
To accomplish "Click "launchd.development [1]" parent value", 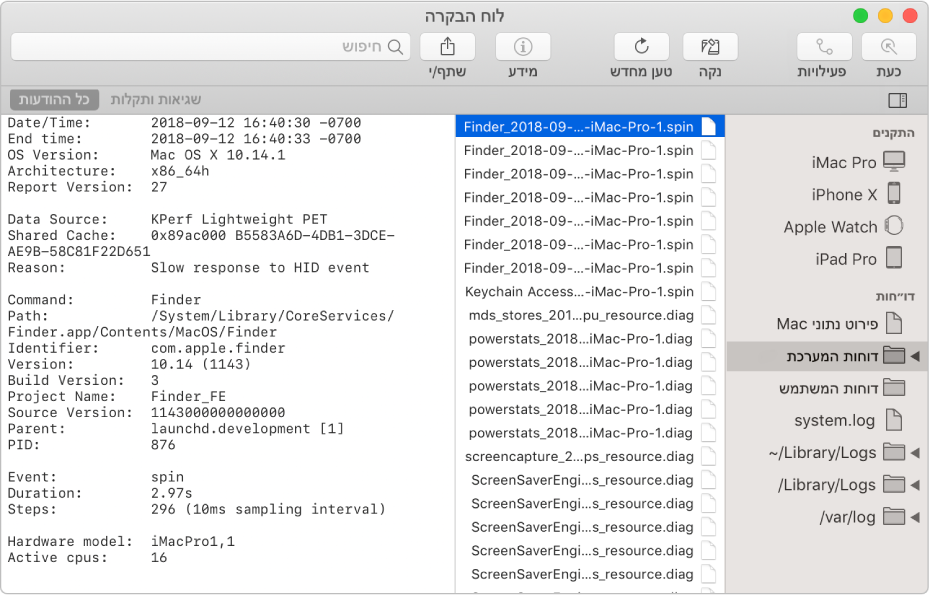I will (x=248, y=429).
